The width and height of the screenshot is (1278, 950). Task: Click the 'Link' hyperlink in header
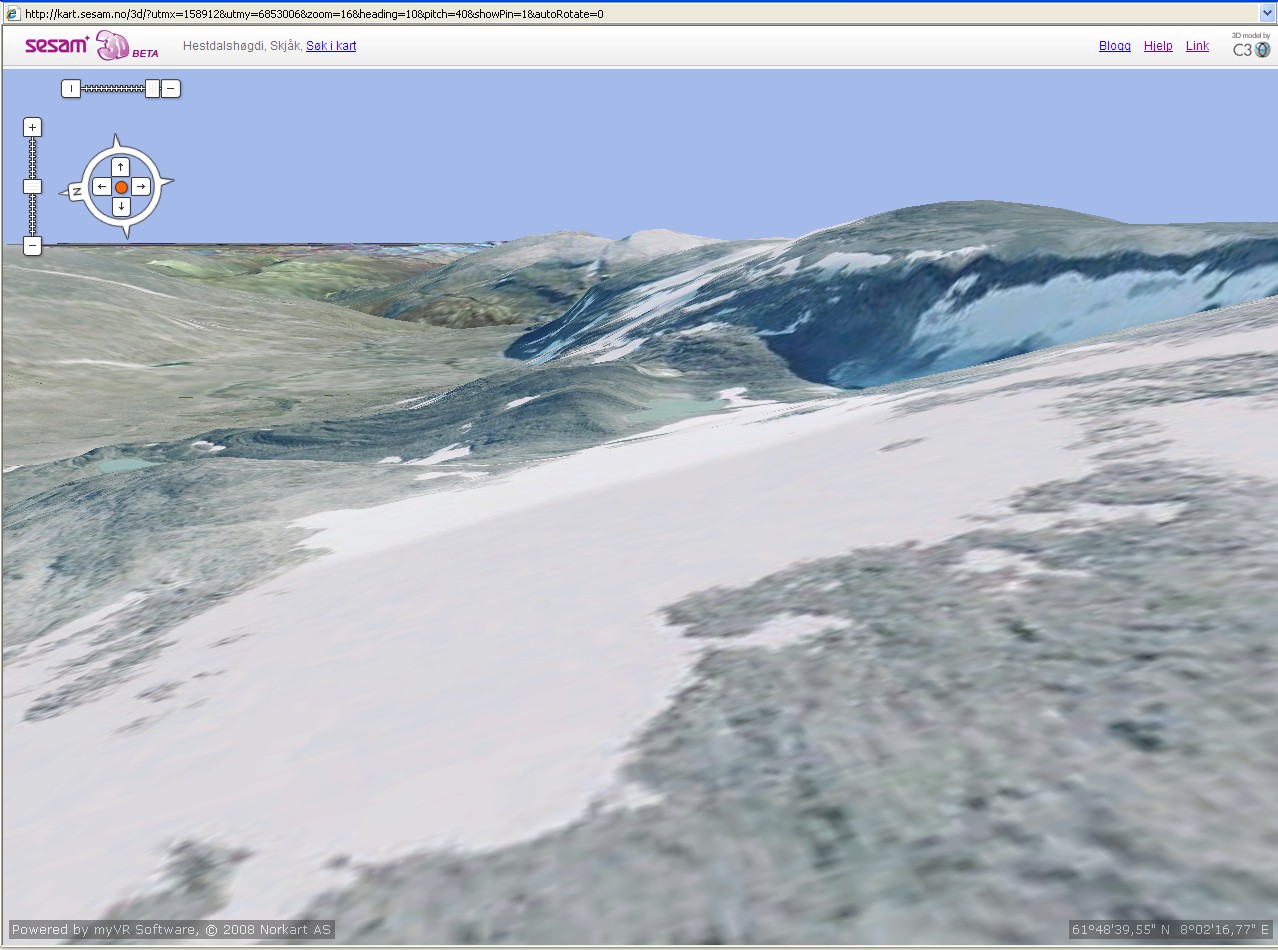(1197, 46)
